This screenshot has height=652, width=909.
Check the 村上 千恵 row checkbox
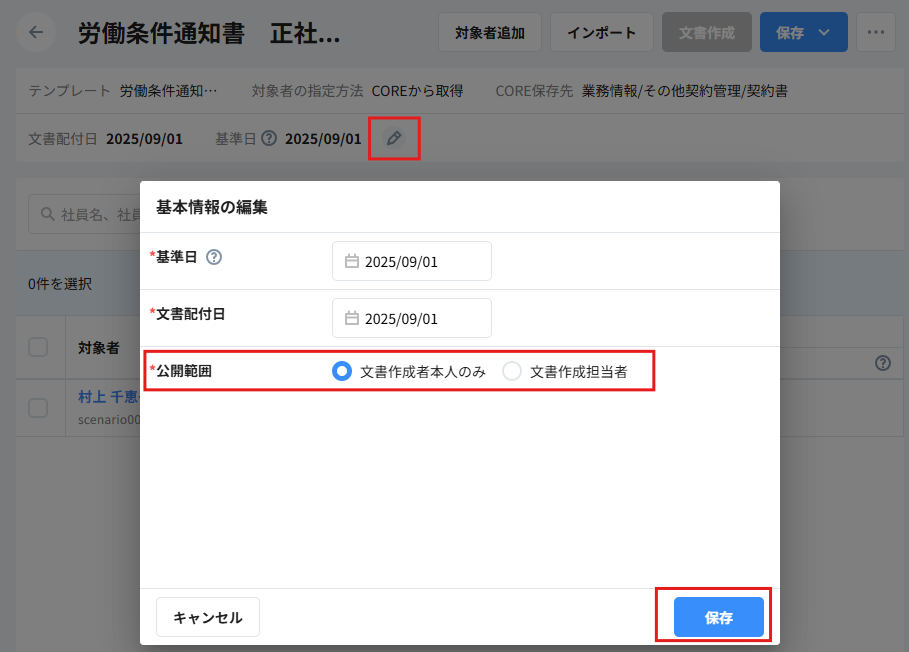(38, 407)
